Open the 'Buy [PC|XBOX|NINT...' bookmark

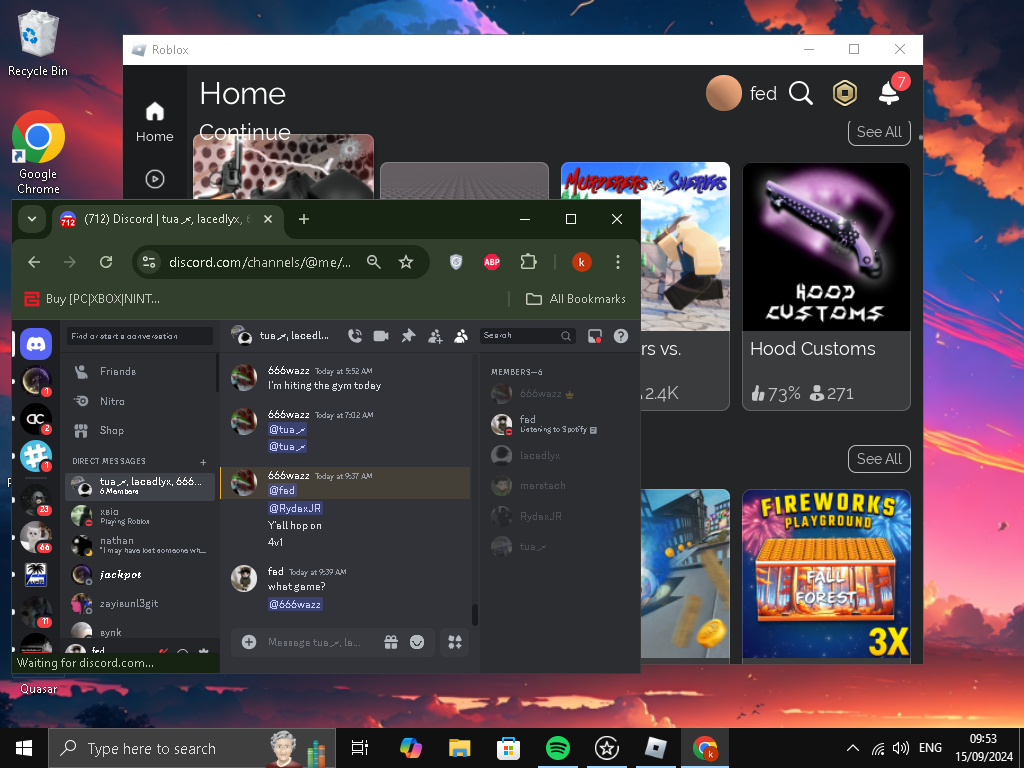coord(92,298)
